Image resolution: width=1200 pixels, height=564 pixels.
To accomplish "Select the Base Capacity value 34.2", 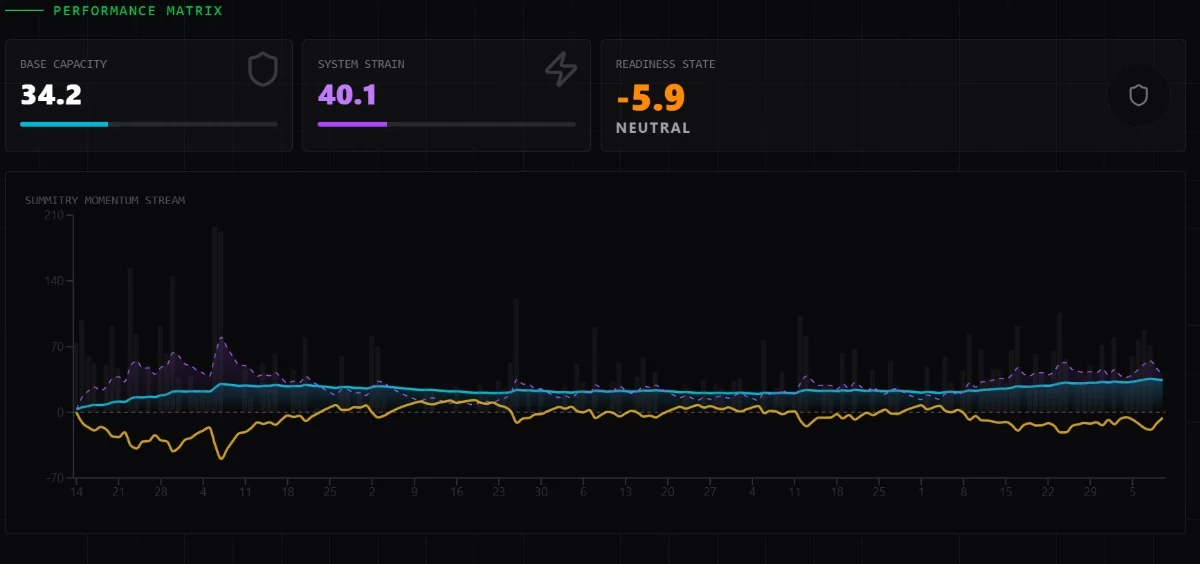I will [x=51, y=95].
